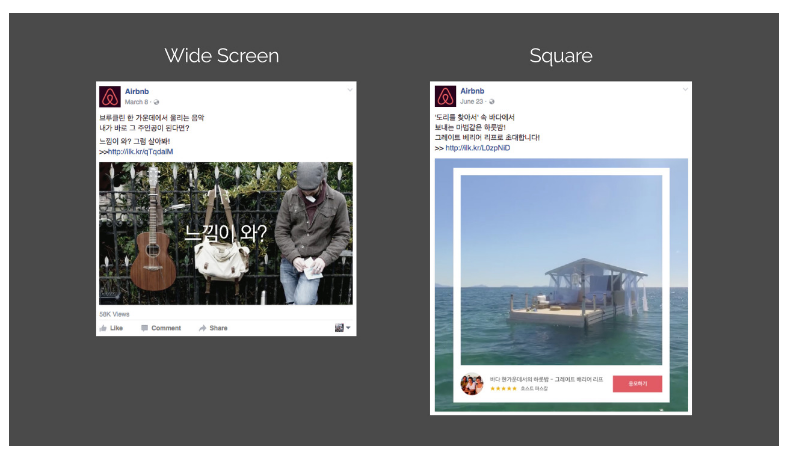Click the globe privacy icon beside June 23
Viewport: 786px width, 454px height.
pyautogui.click(x=492, y=102)
